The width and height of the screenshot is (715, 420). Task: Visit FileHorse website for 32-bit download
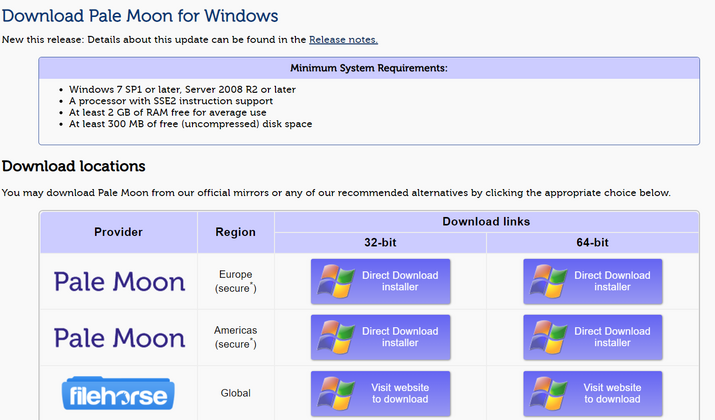(380, 393)
